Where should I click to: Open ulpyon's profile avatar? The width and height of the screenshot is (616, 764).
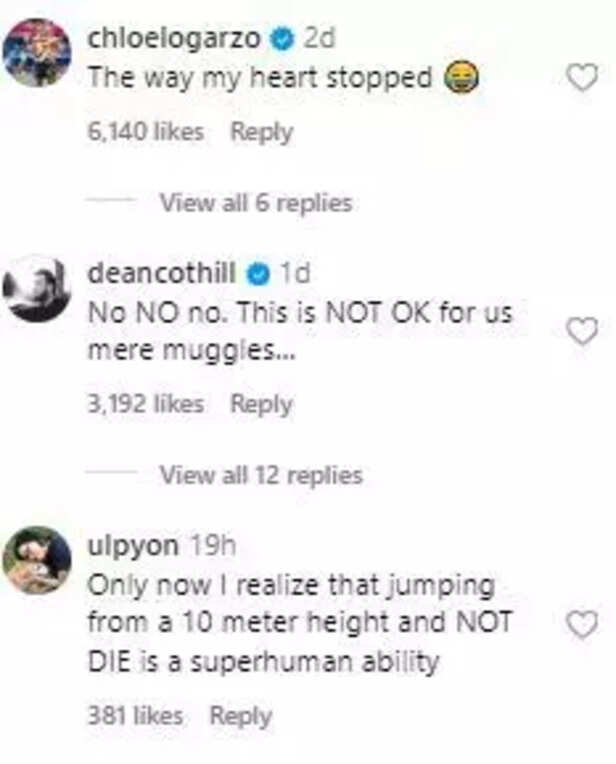click(37, 560)
